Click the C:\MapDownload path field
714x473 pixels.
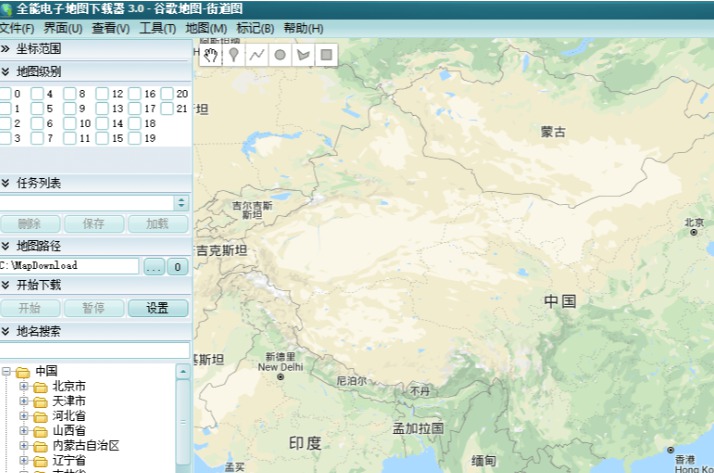tap(69, 266)
